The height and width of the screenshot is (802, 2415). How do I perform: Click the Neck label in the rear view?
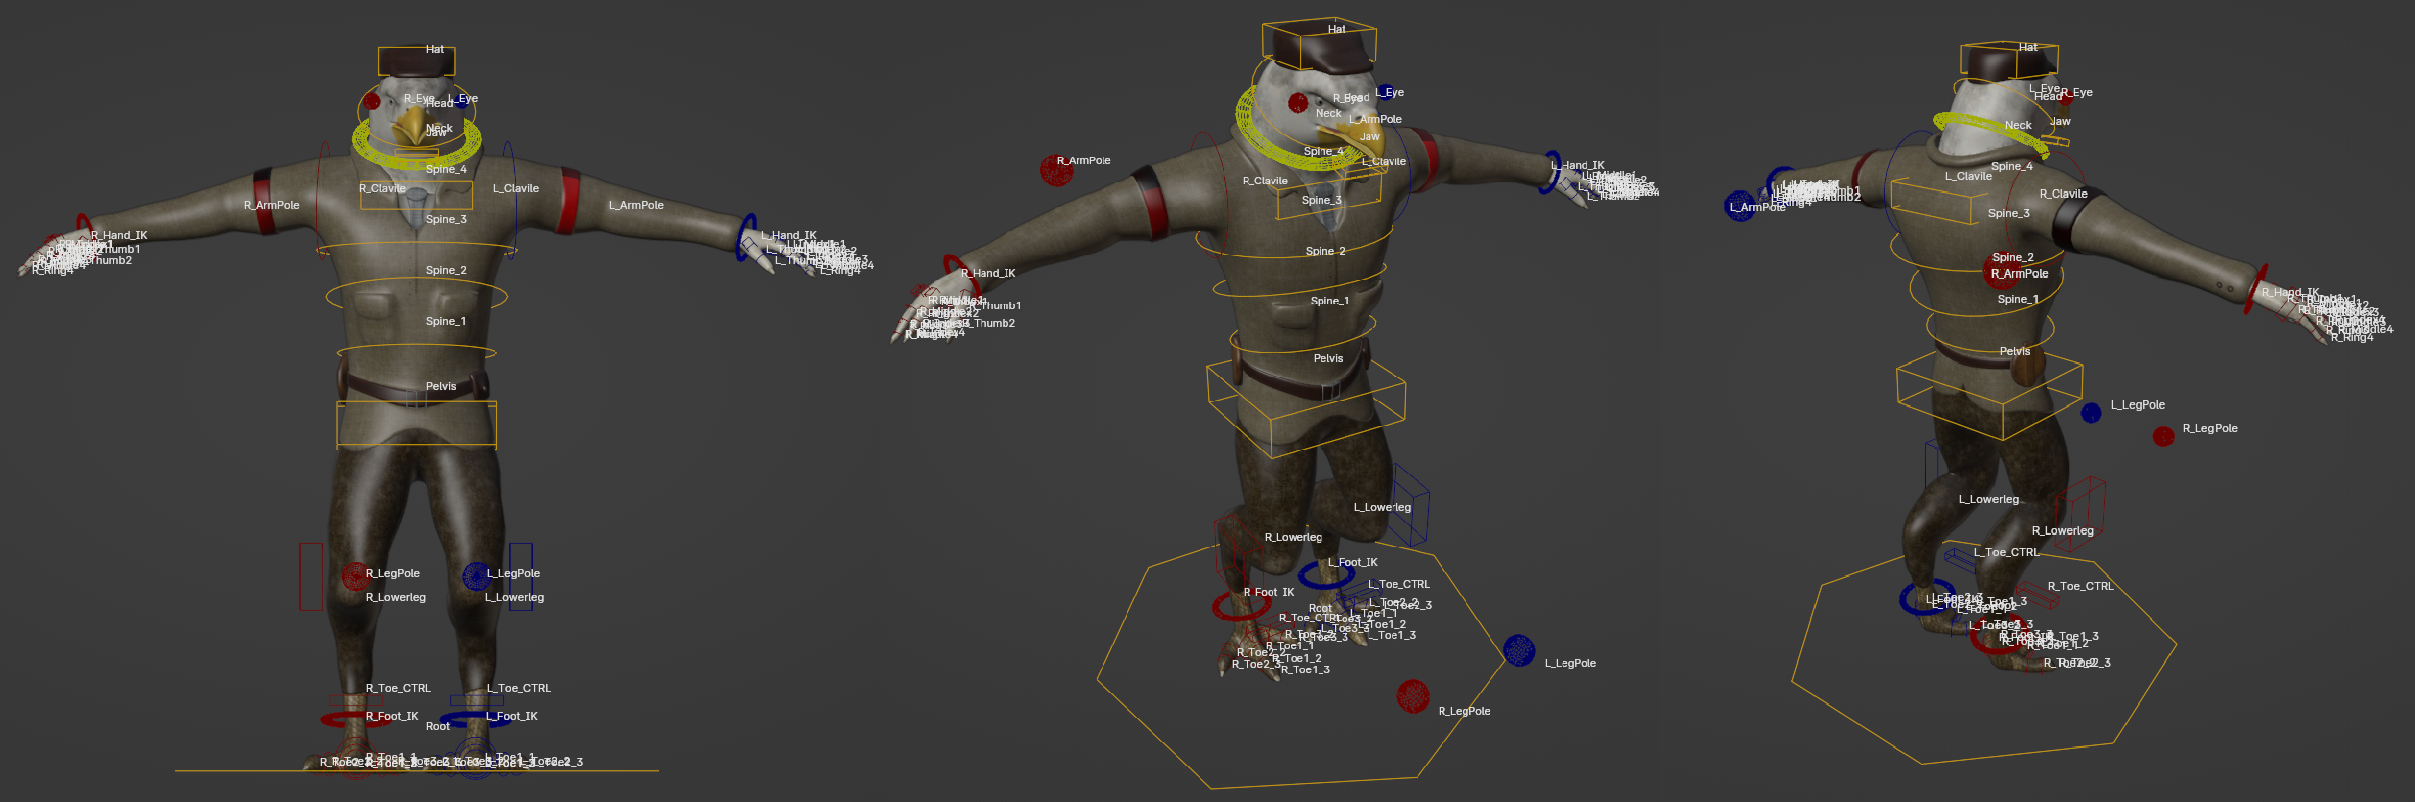click(2018, 125)
